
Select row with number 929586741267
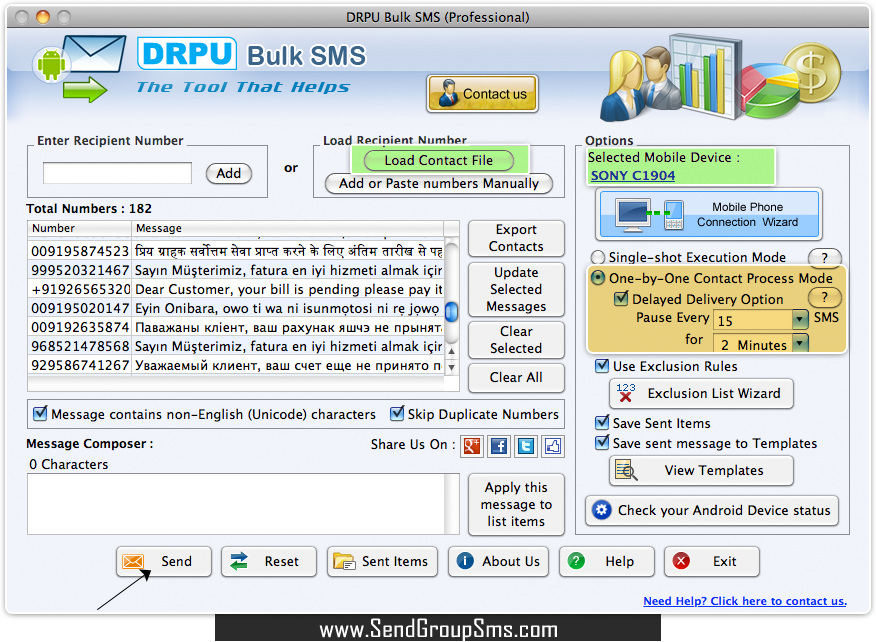click(235, 365)
